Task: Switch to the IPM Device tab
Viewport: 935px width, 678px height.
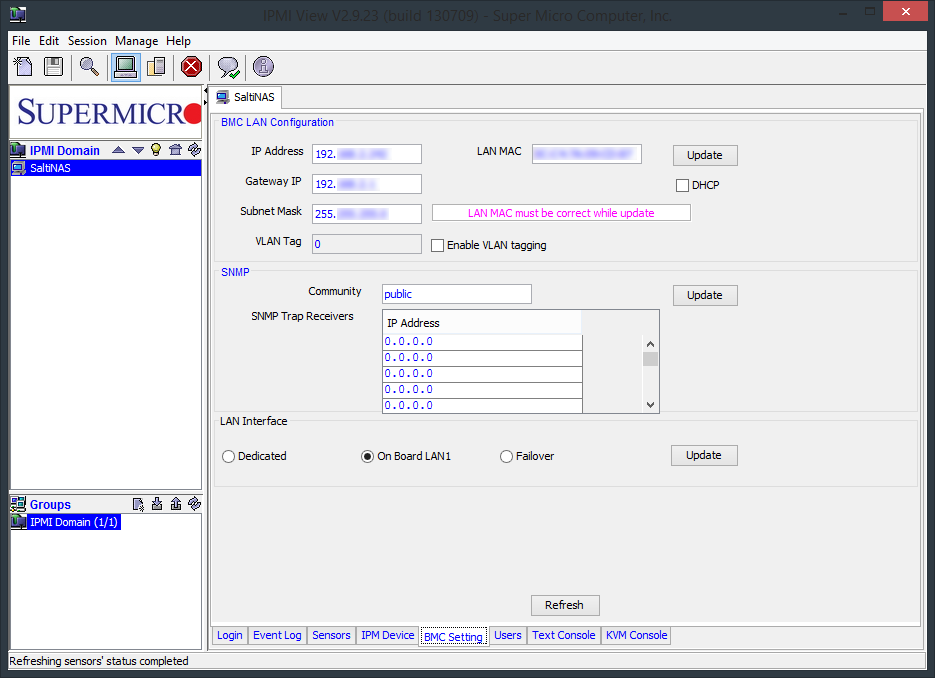Action: pyautogui.click(x=388, y=635)
